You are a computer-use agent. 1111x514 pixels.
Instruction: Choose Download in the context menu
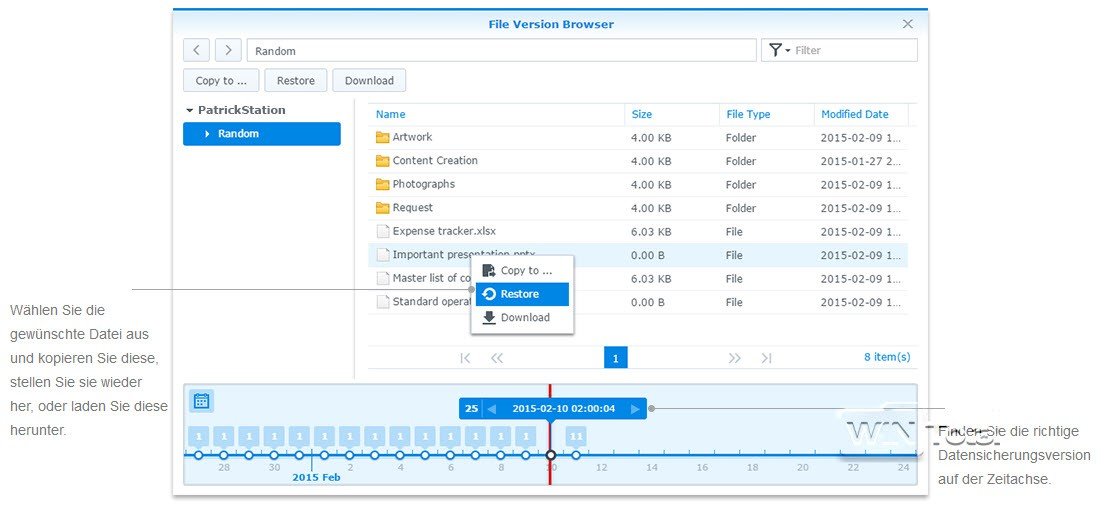coord(522,318)
